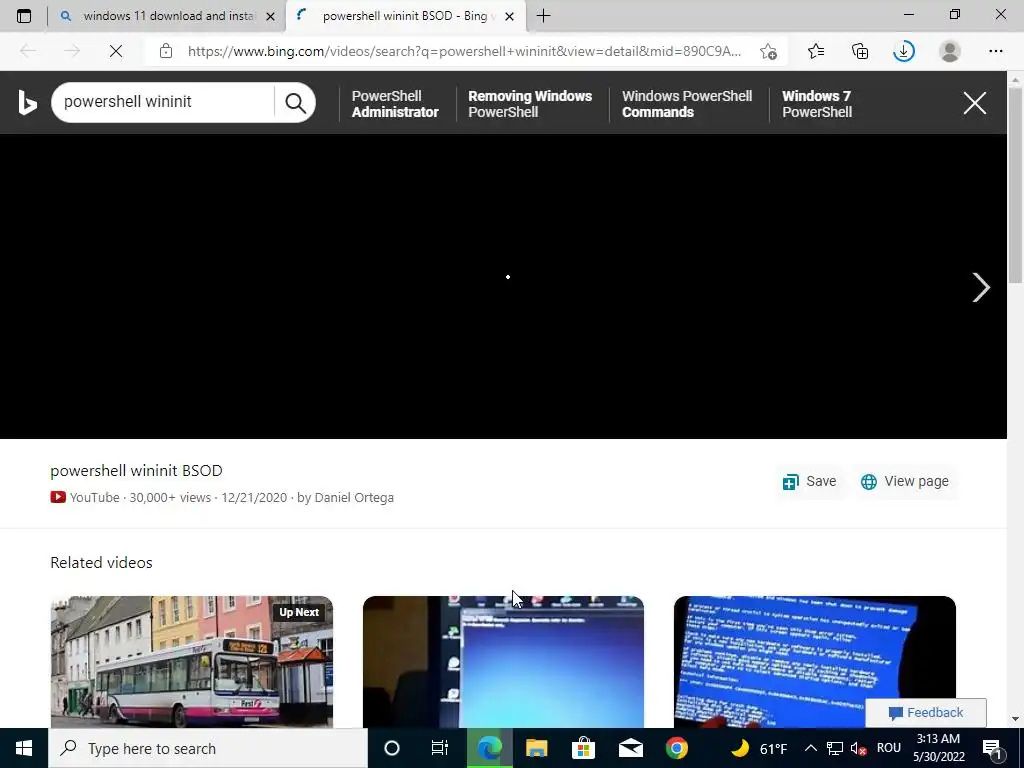Open the Favorites list
Screen dimensions: 1024x768
pos(816,51)
